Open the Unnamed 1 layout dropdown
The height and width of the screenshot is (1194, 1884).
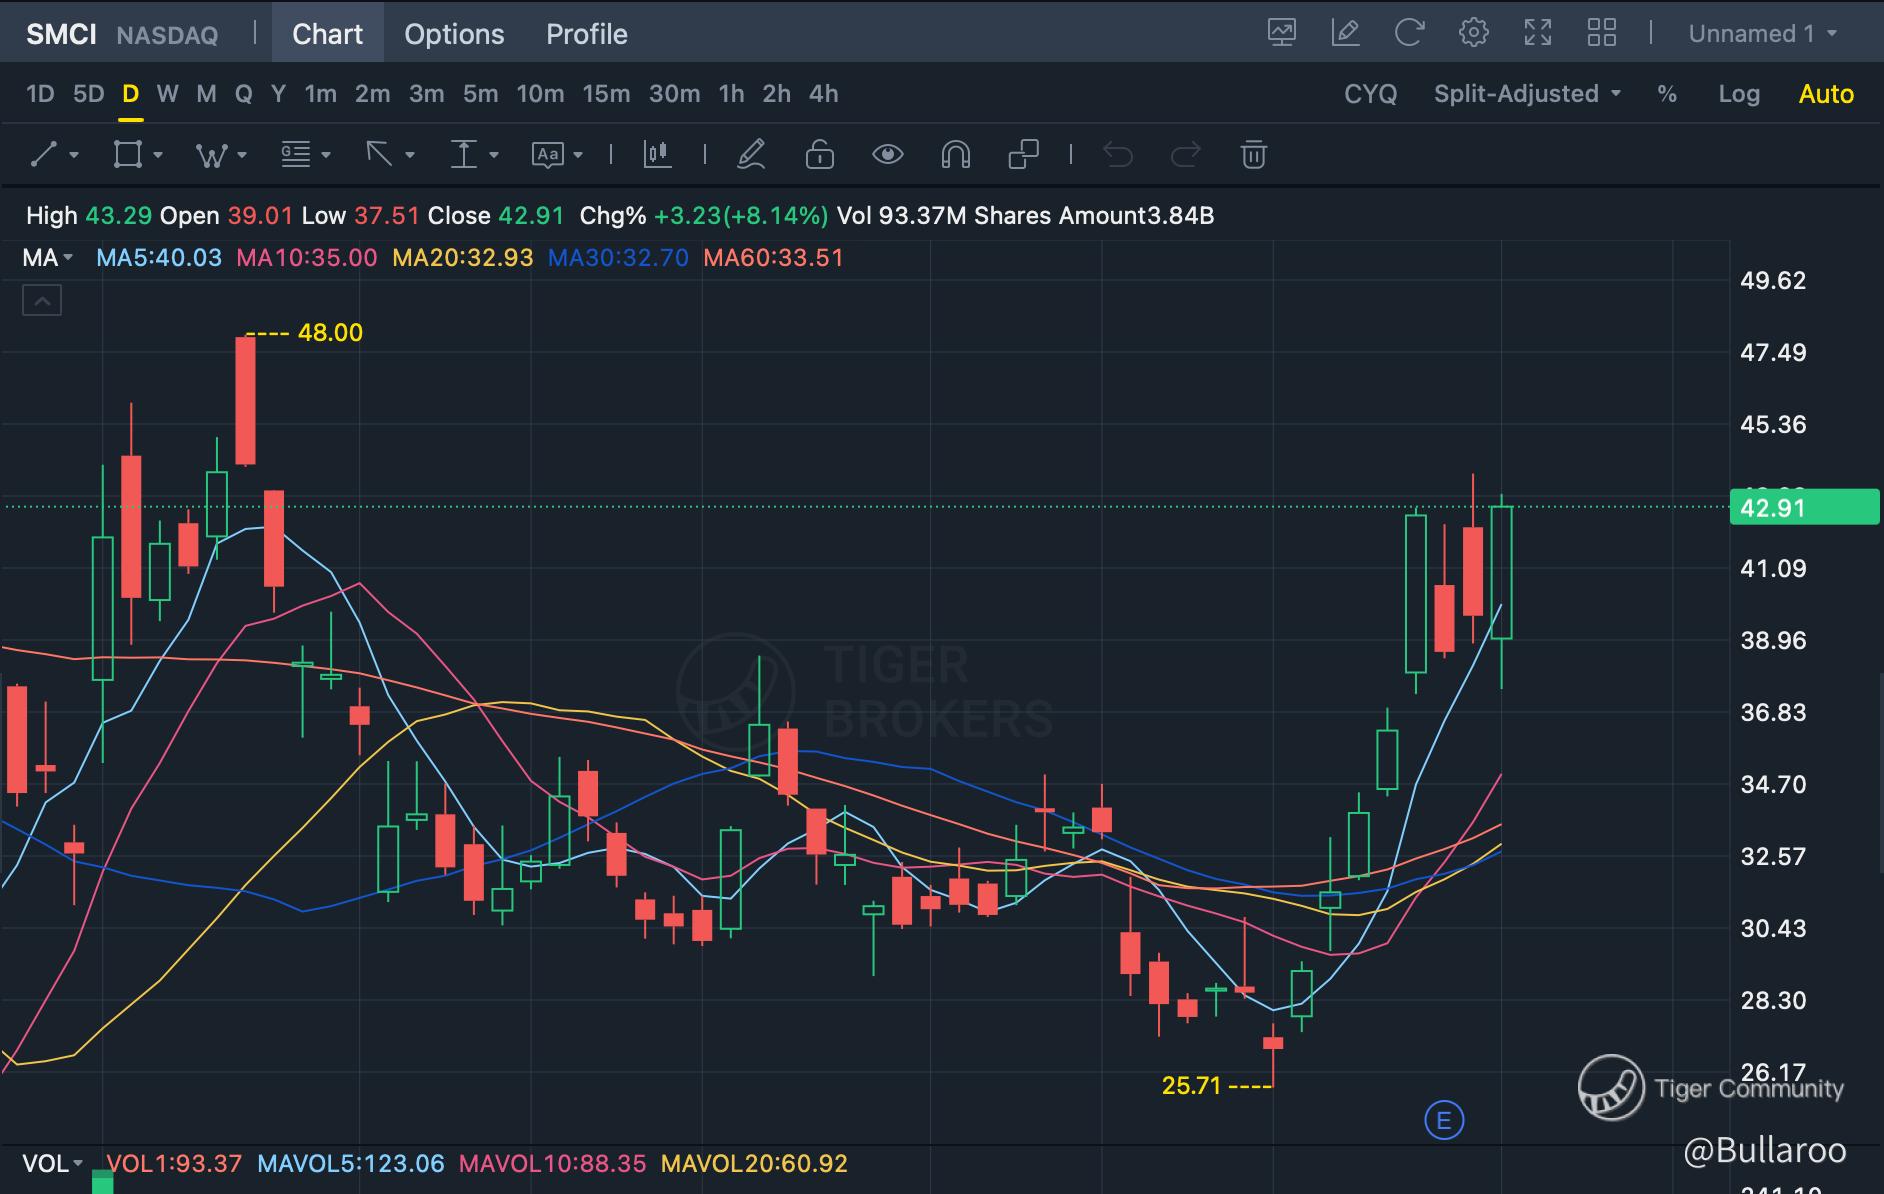(1762, 34)
